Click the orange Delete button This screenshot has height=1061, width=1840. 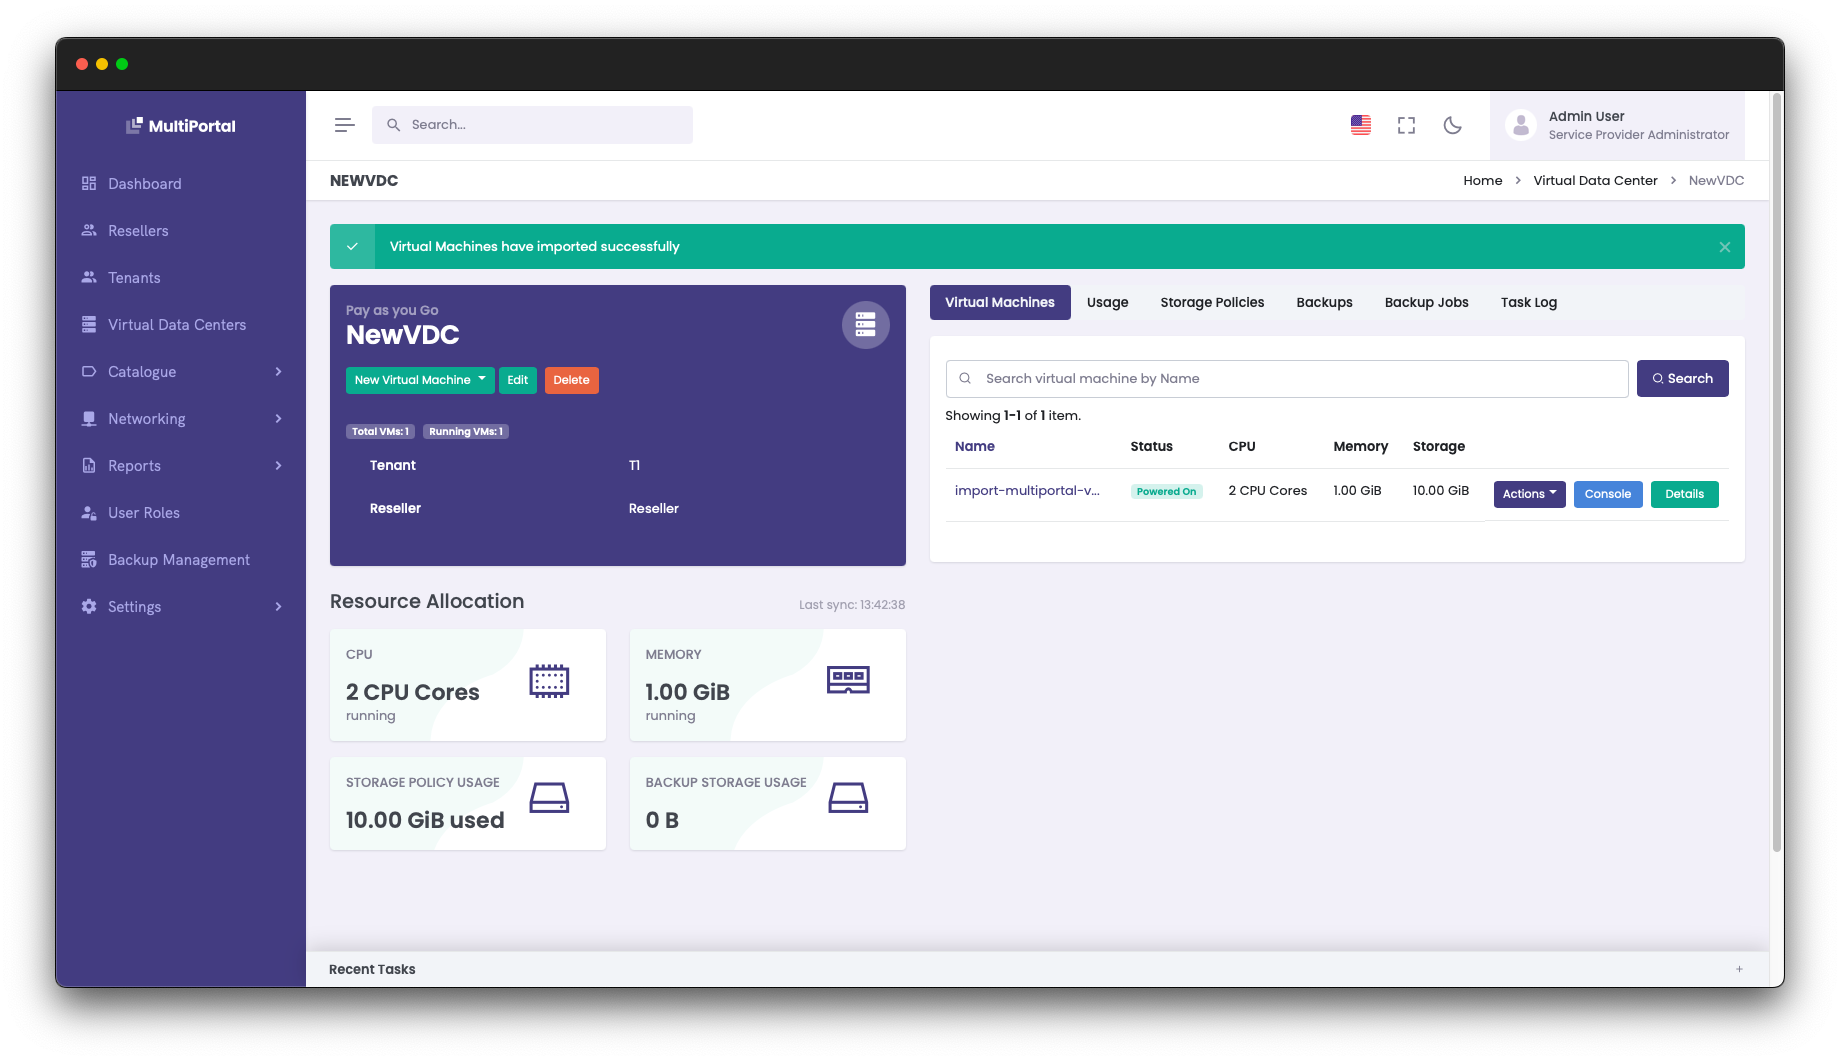[571, 380]
